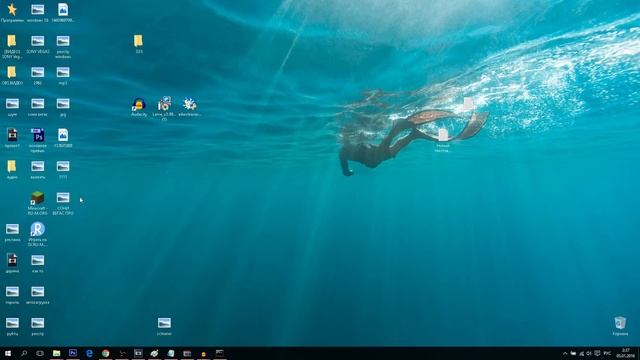Open File Explorer from the taskbar

pos(56,353)
